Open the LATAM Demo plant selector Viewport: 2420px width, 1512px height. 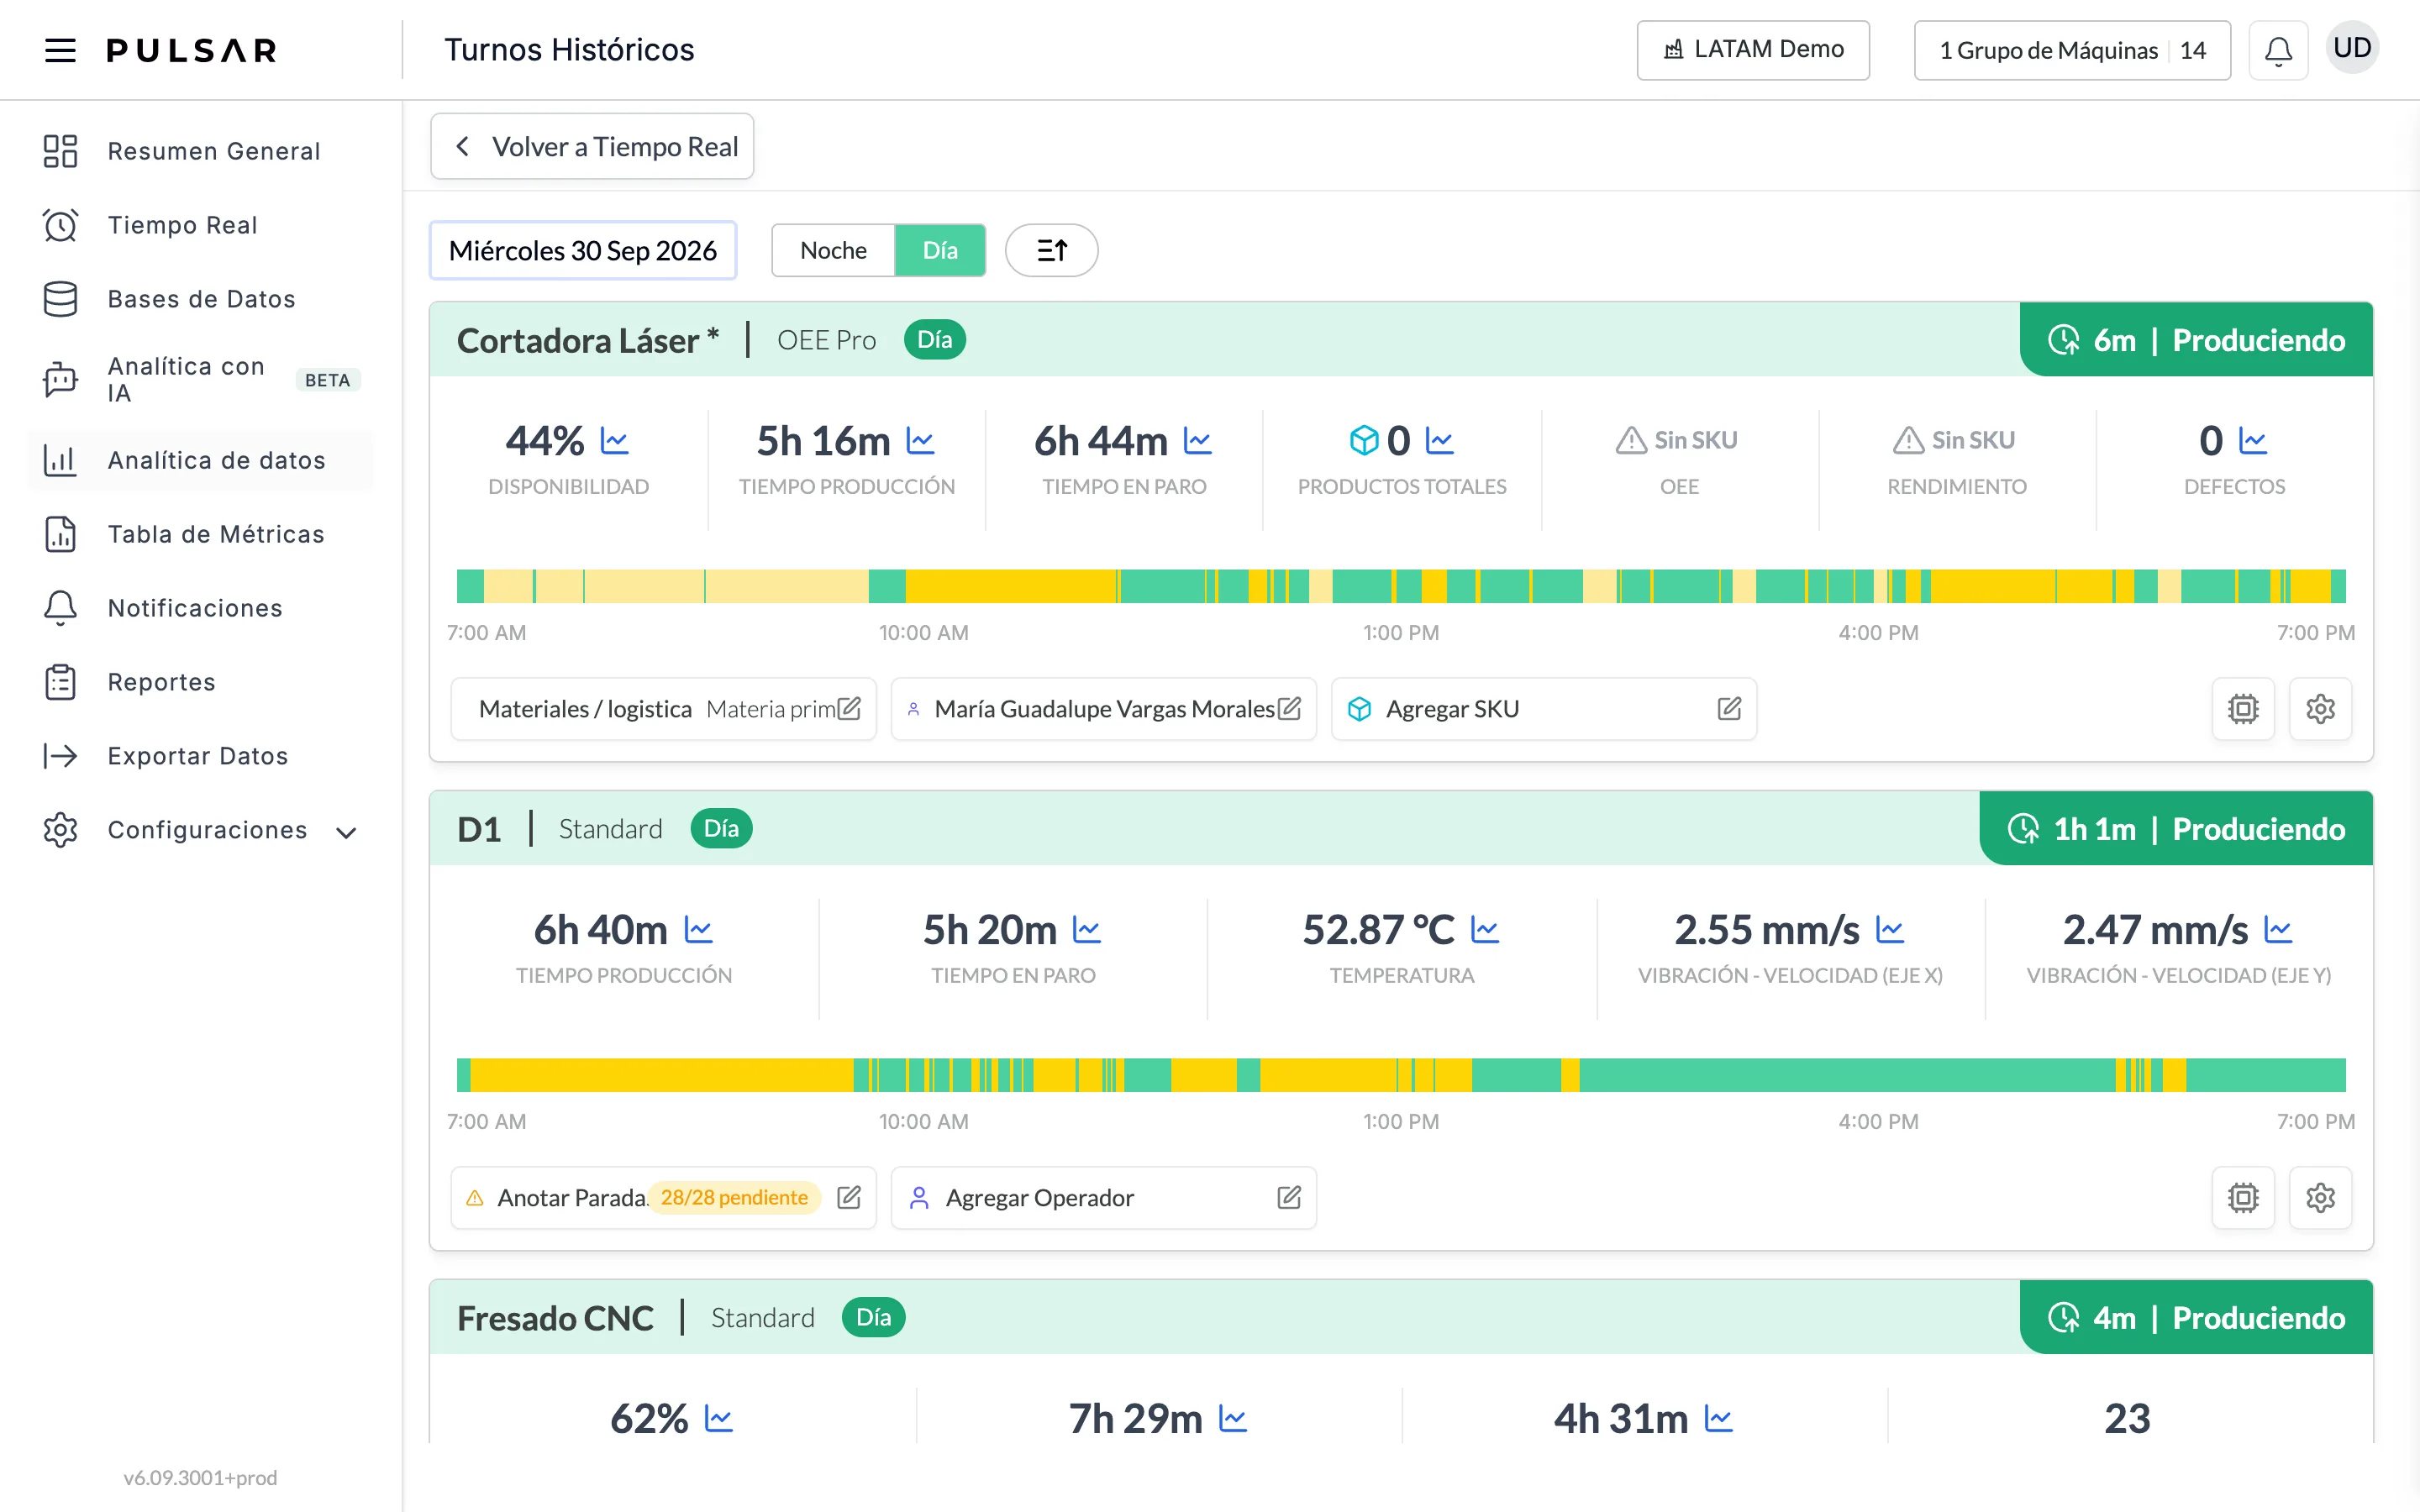click(x=1753, y=50)
